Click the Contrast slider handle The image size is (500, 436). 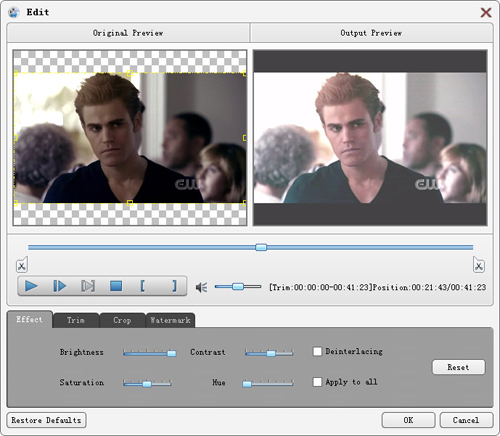[271, 353]
